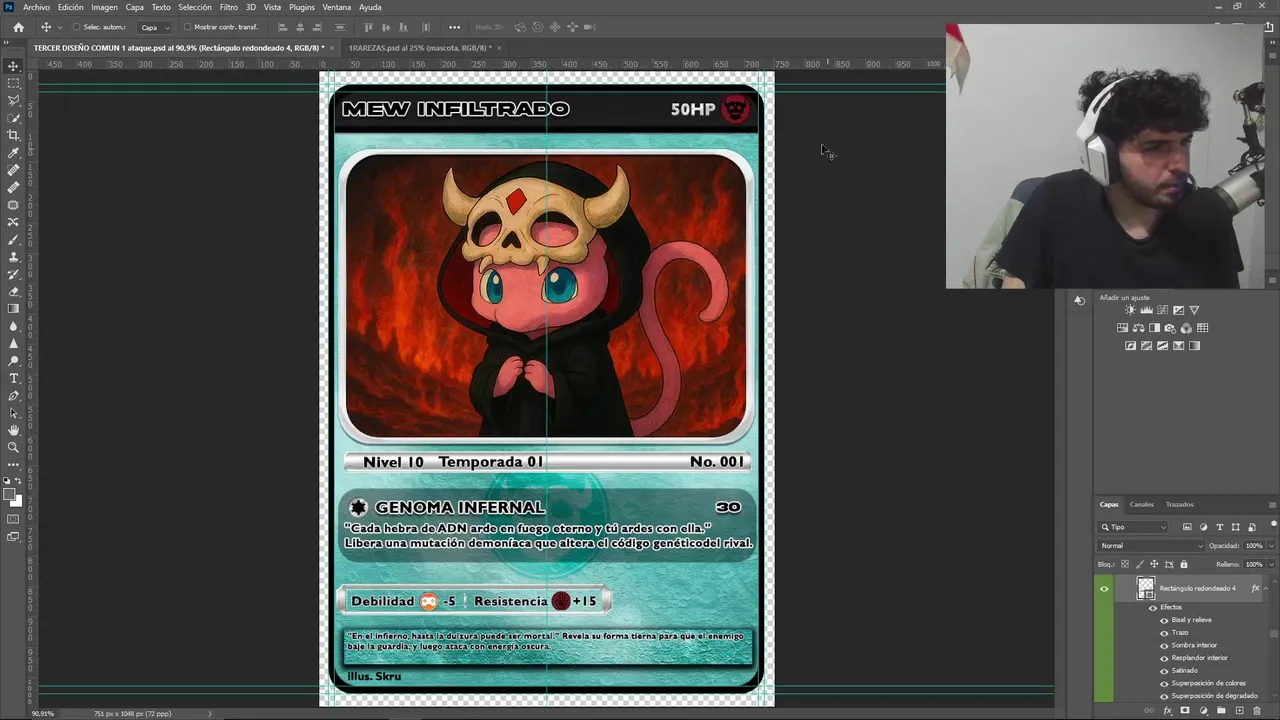The image size is (1280, 720).
Task: Add Levels adjustment layer
Action: [1146, 310]
